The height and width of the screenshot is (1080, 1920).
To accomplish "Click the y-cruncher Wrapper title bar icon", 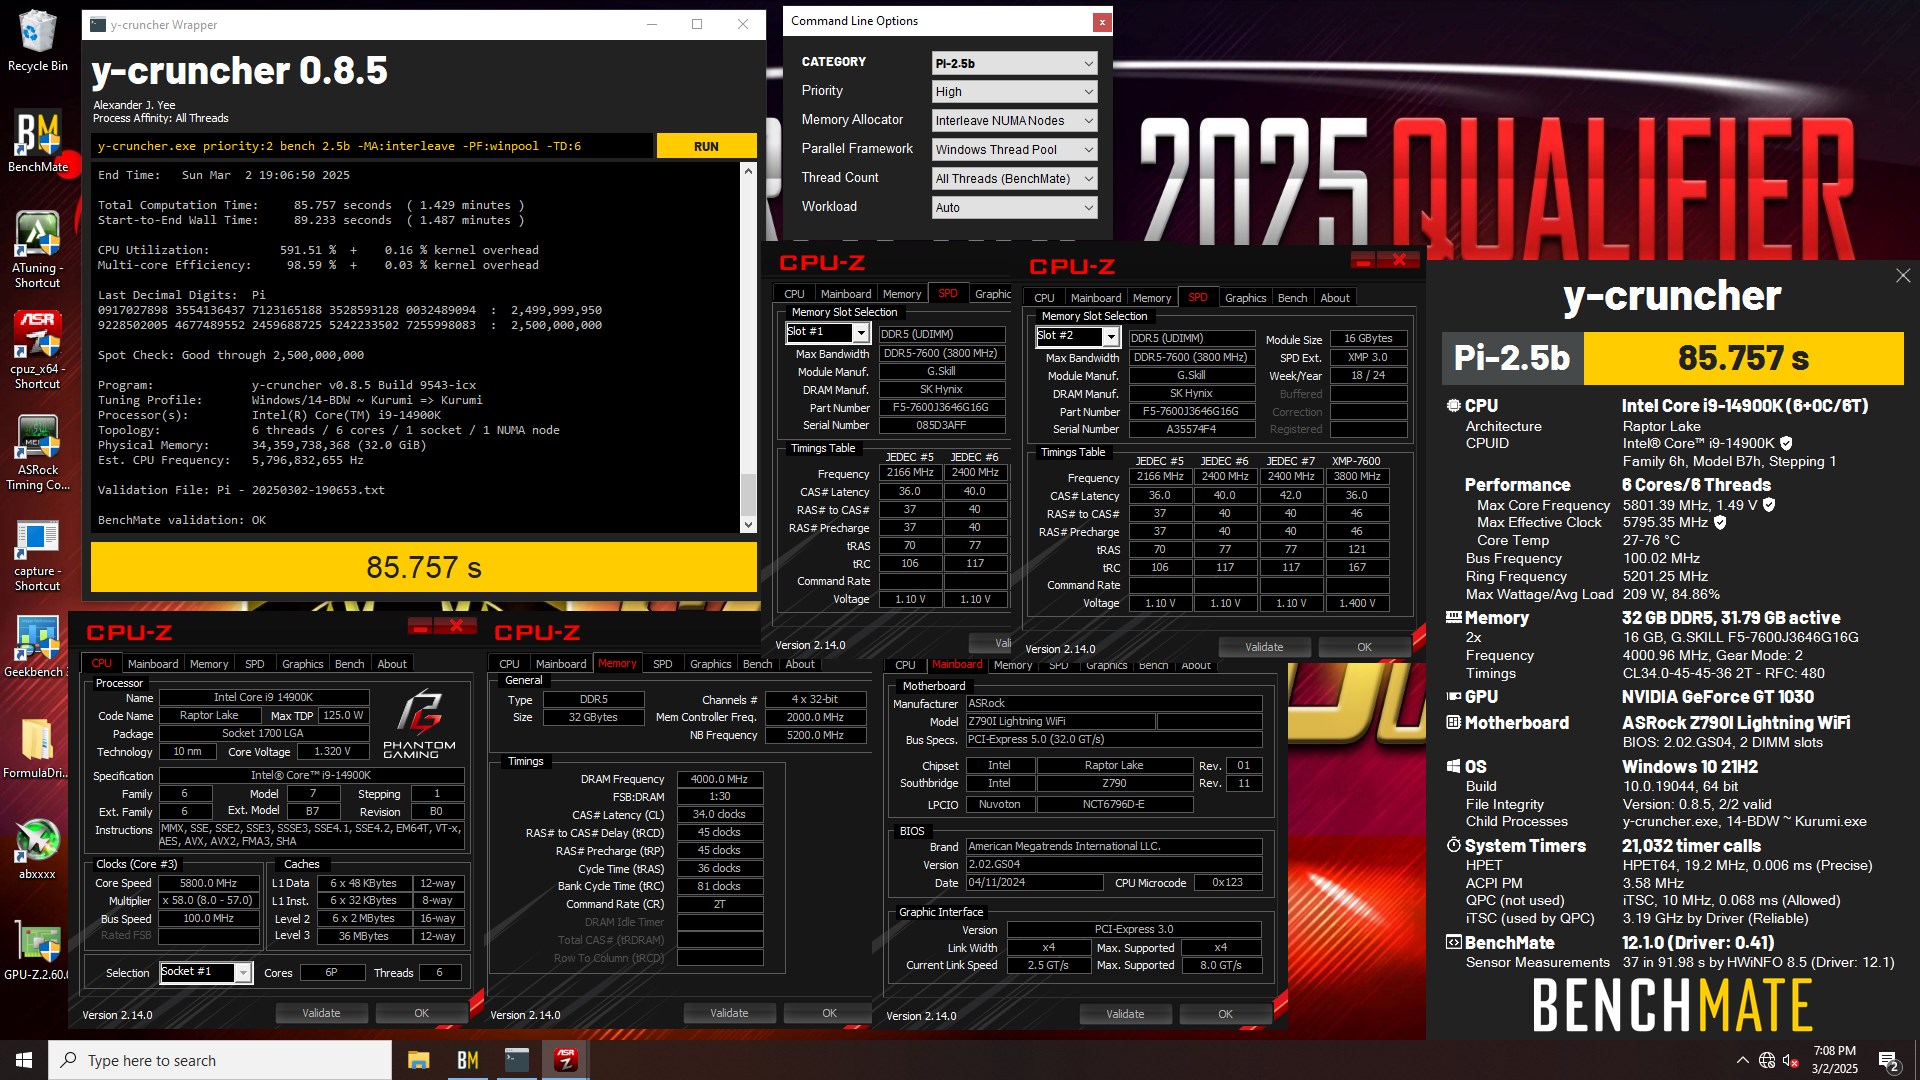I will [x=98, y=24].
